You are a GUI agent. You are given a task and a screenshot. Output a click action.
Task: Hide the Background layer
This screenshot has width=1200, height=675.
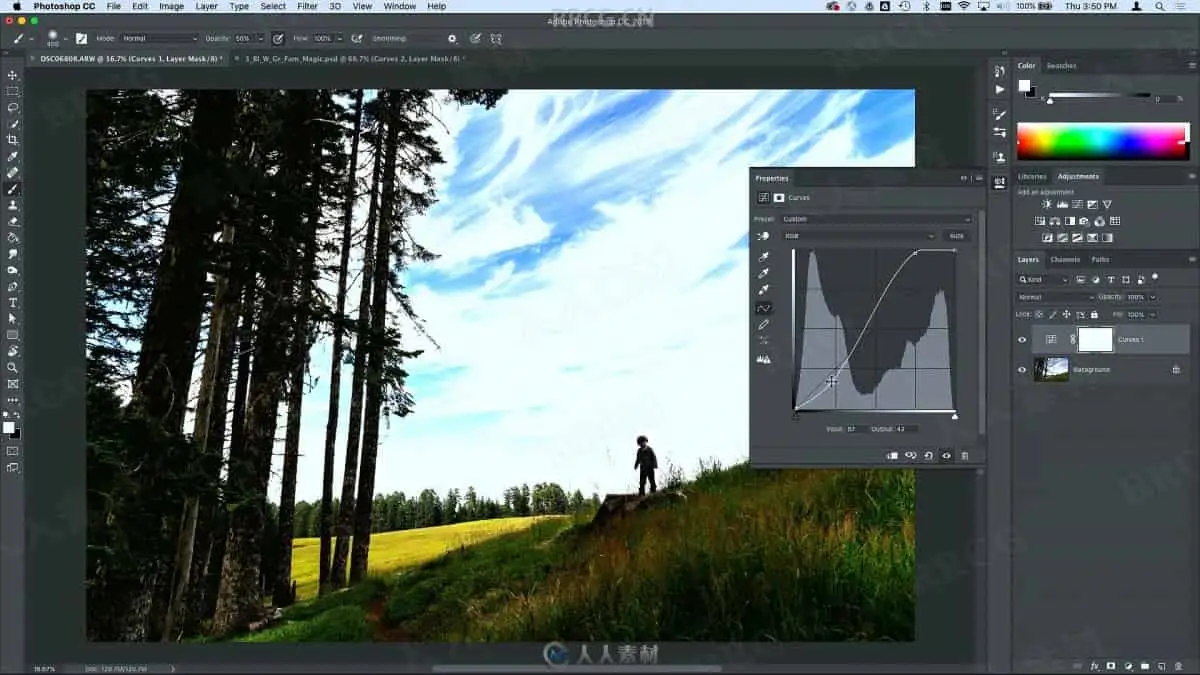coord(1021,369)
